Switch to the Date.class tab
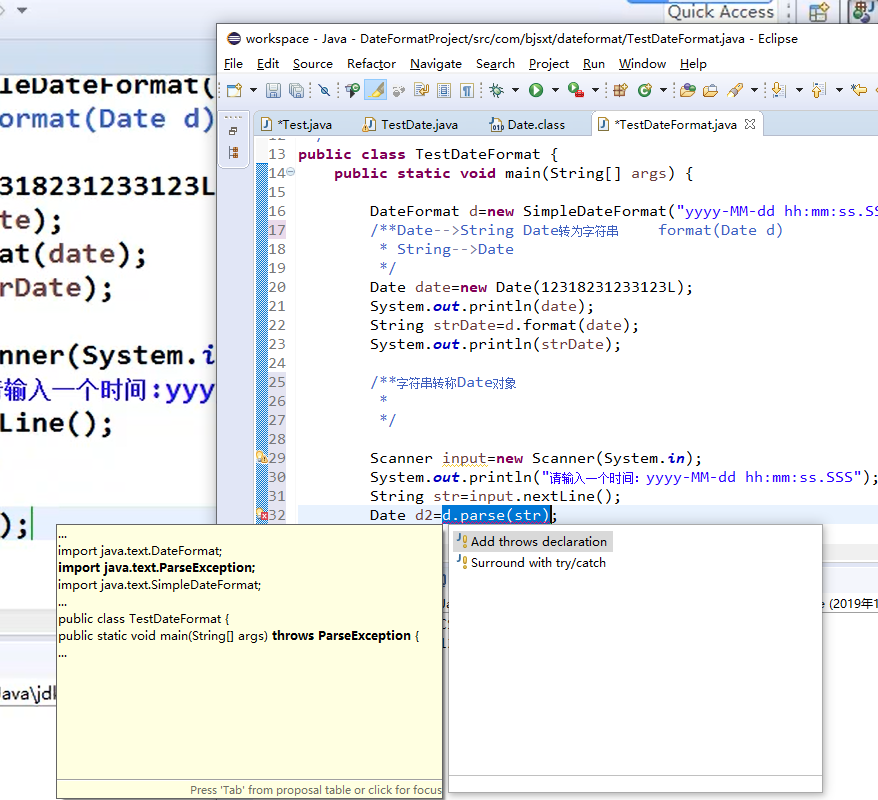 (x=529, y=124)
